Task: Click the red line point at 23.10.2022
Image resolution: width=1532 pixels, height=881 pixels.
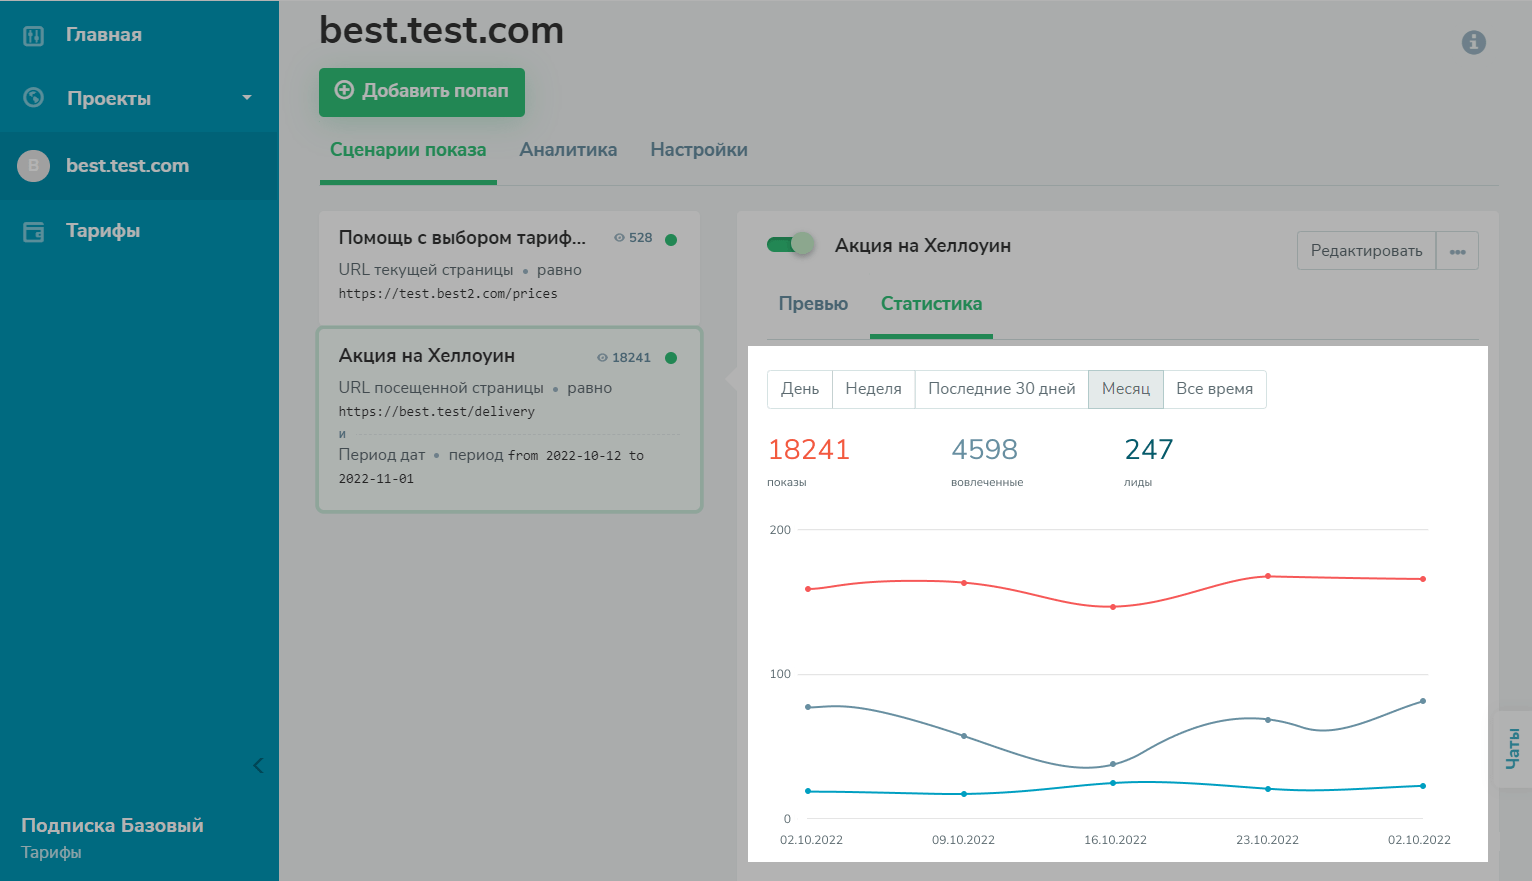Action: click(1268, 576)
